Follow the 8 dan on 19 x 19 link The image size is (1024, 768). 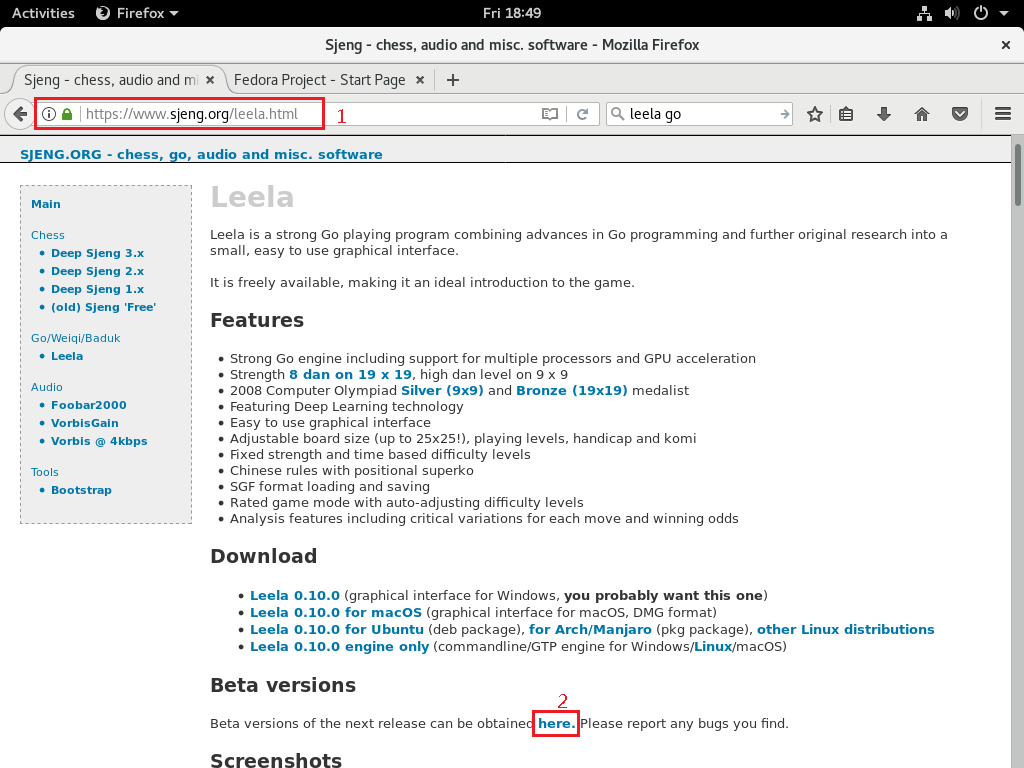(x=351, y=375)
